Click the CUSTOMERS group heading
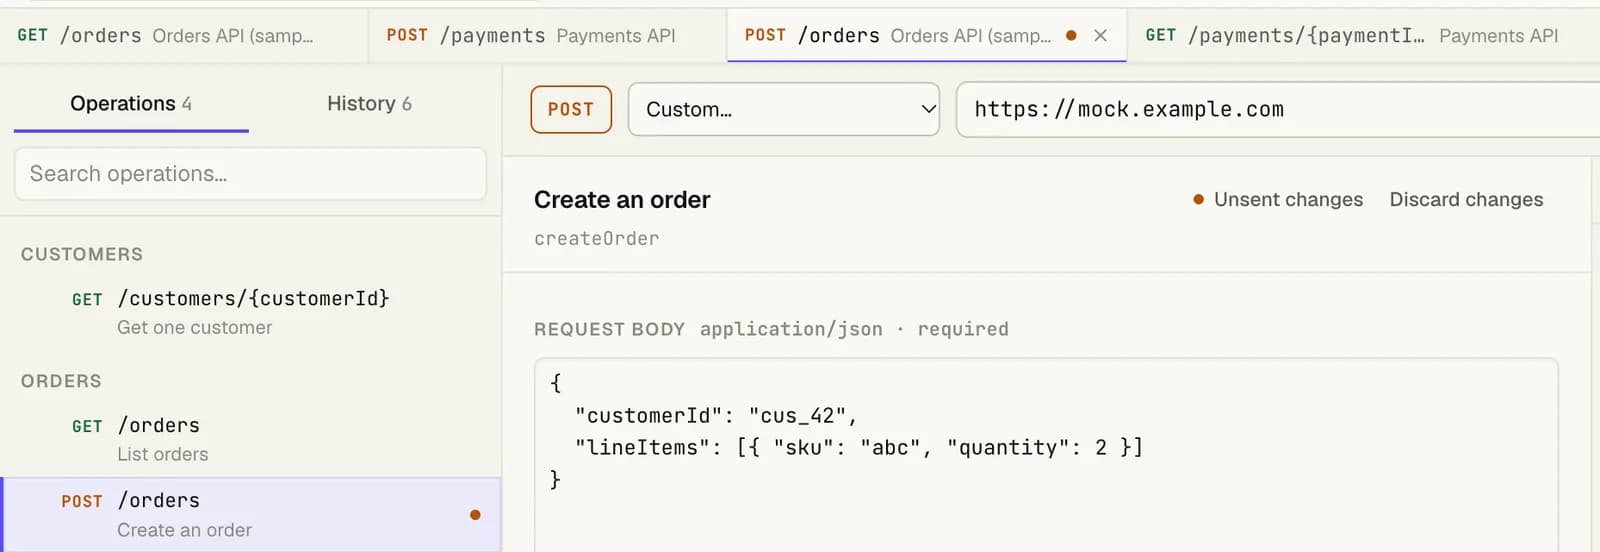Image resolution: width=1600 pixels, height=552 pixels. pyautogui.click(x=82, y=254)
